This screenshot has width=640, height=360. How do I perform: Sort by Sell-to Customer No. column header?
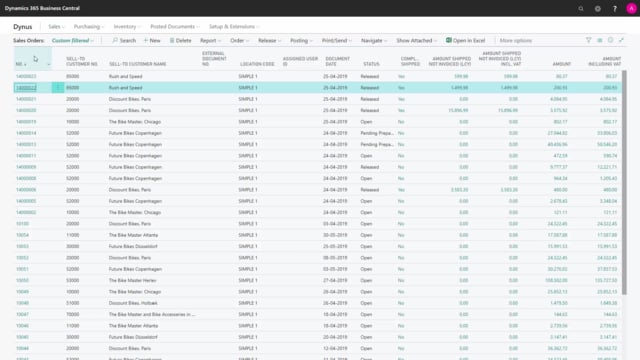(x=82, y=61)
